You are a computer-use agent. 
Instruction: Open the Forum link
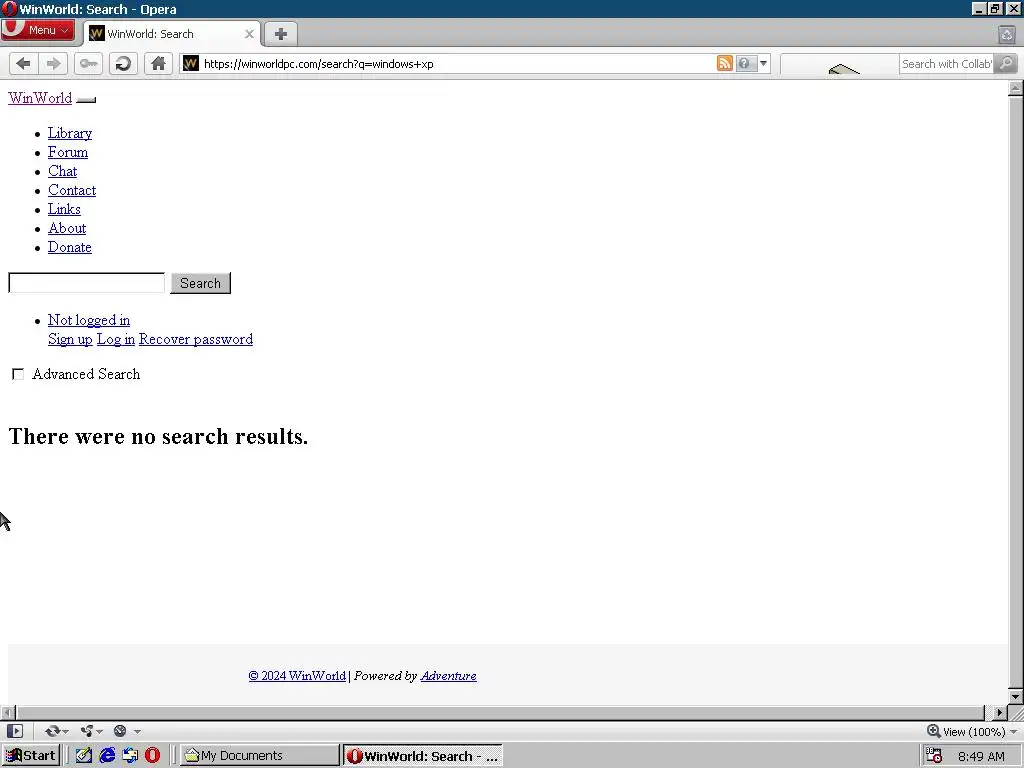tap(68, 152)
